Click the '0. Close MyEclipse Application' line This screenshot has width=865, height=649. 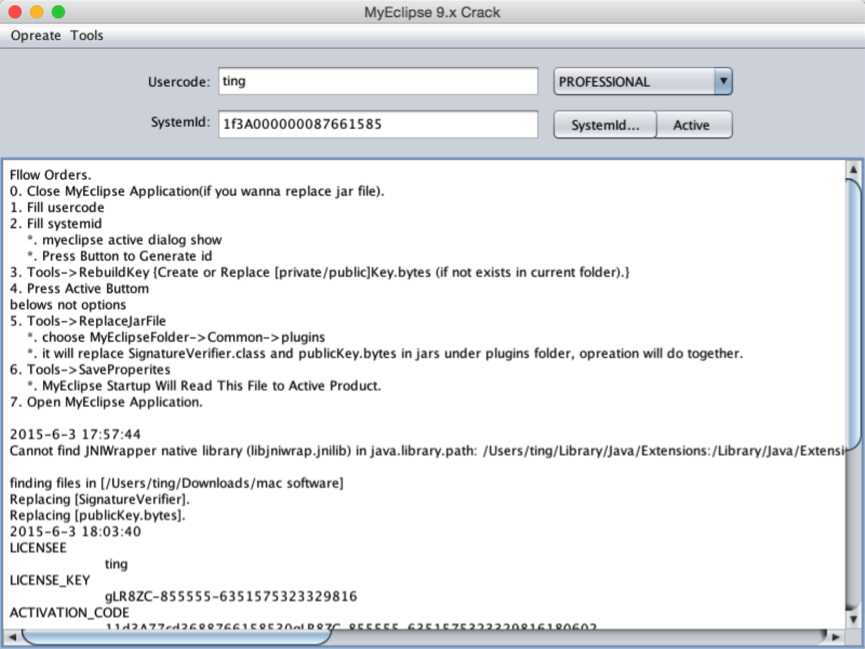(197, 191)
